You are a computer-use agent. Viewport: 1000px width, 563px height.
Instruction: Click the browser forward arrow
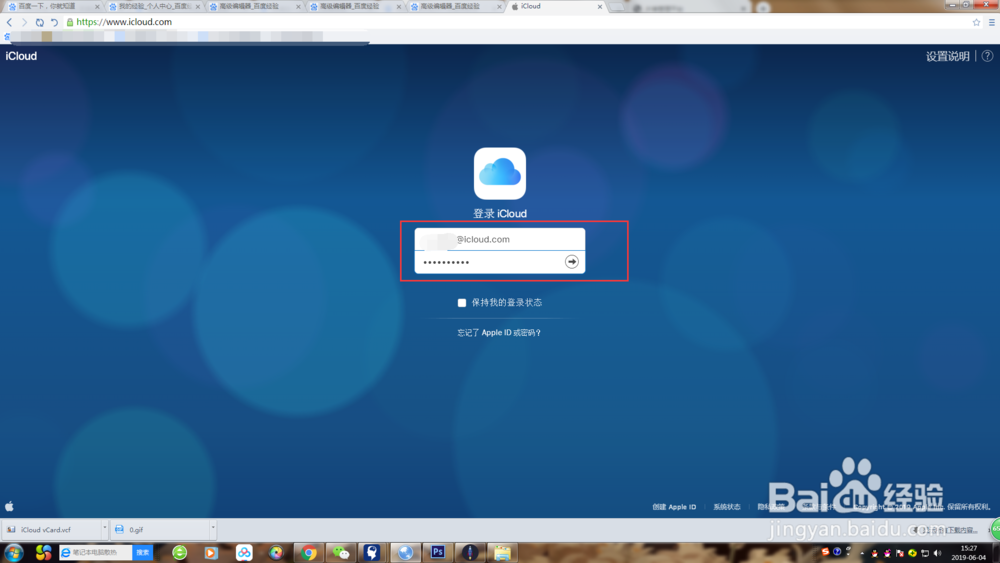tap(24, 22)
